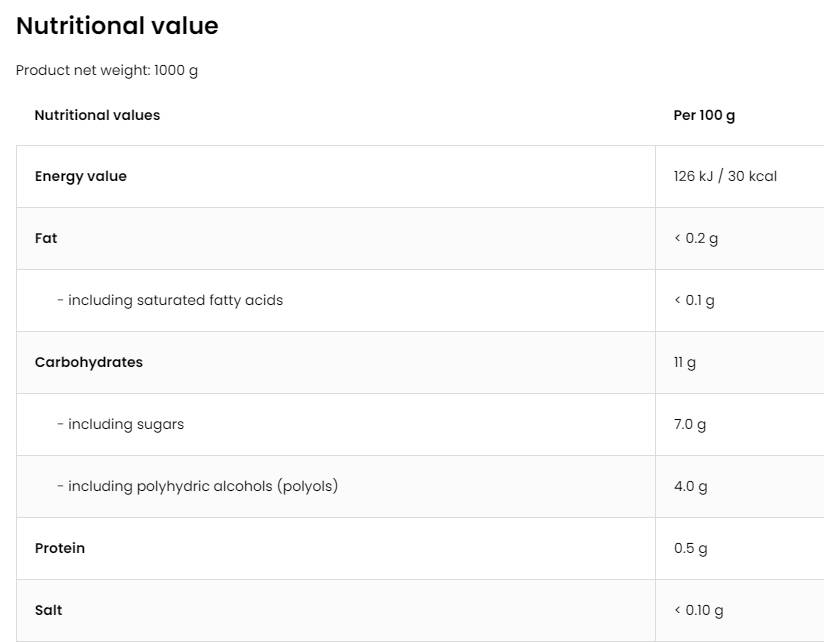This screenshot has width=824, height=642.
Task: Select the 7.0 g sugars value
Action: click(x=690, y=424)
